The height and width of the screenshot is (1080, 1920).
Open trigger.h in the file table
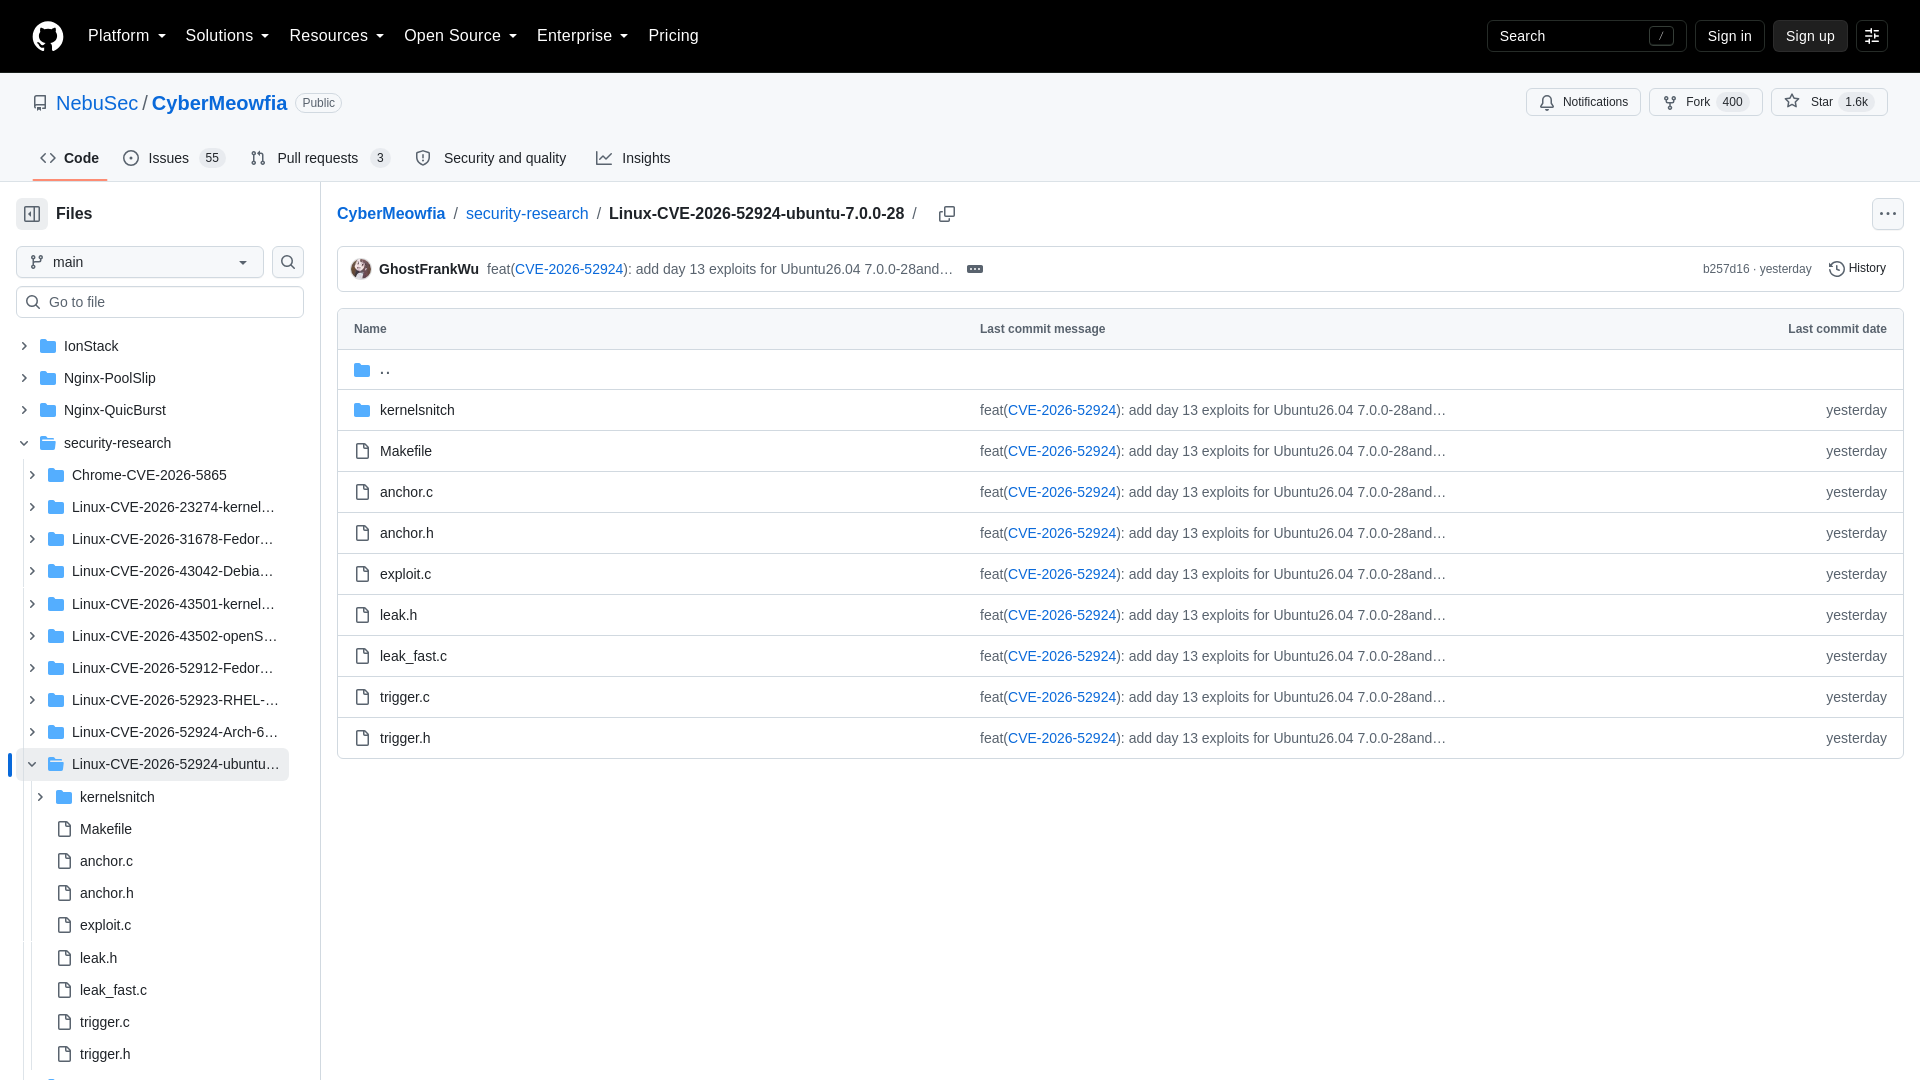point(405,738)
